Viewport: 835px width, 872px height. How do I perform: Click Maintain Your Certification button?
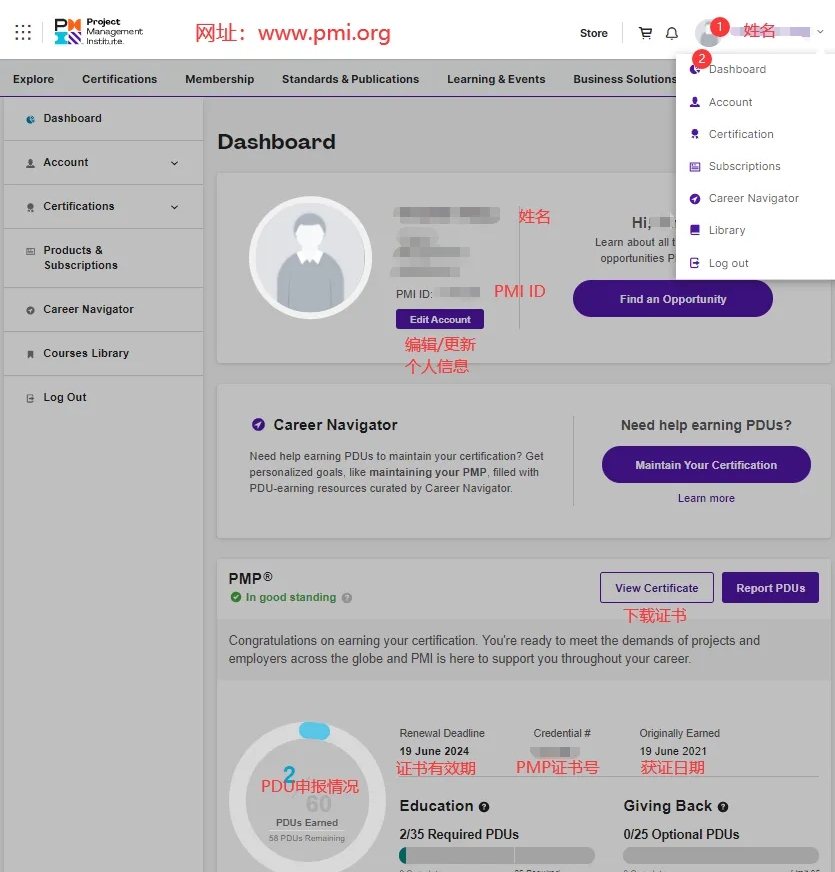click(706, 464)
